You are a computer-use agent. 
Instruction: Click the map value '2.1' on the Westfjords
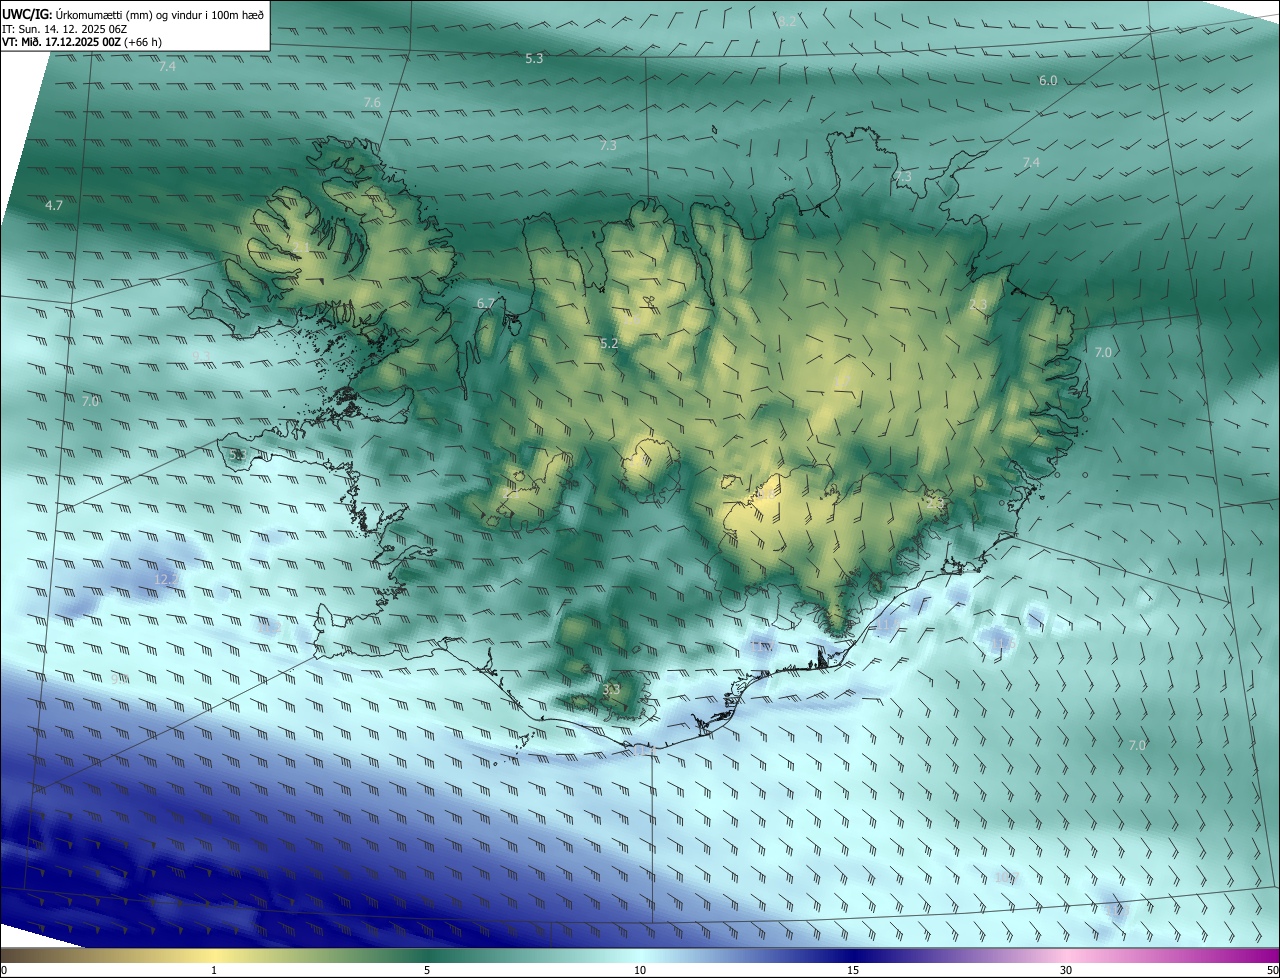[x=300, y=248]
